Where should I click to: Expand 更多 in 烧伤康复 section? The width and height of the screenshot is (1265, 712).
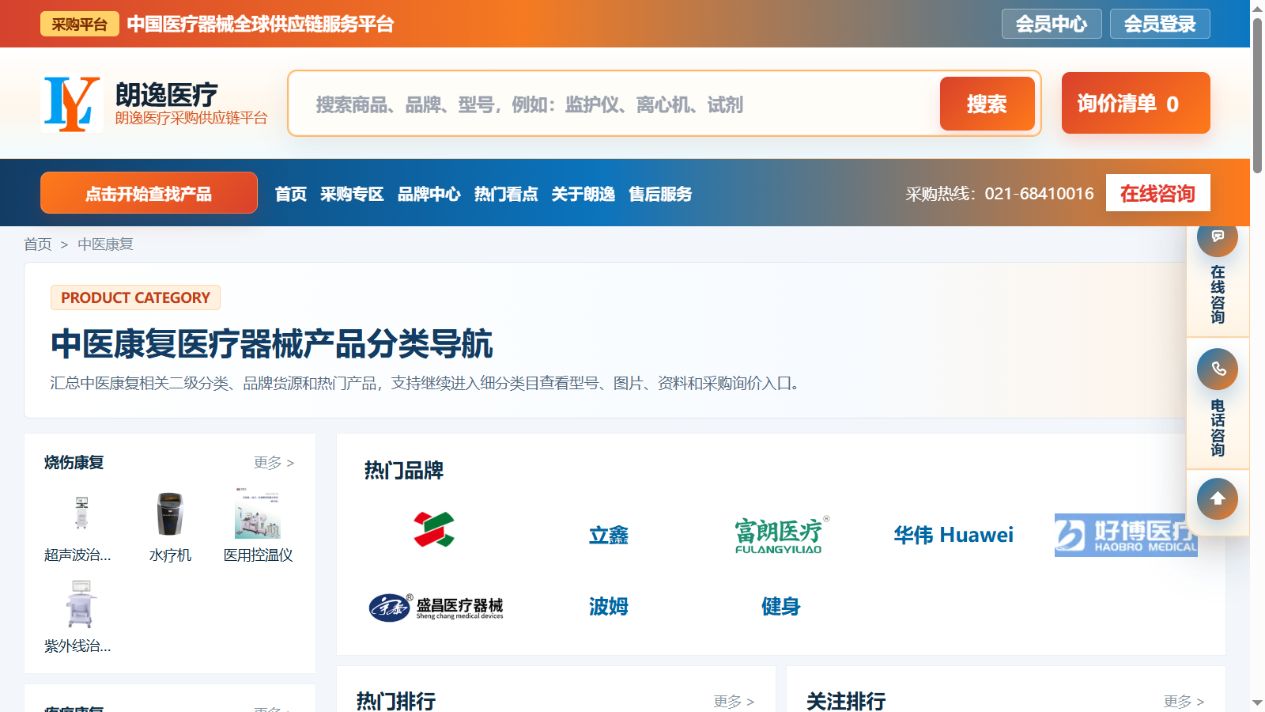coord(274,463)
